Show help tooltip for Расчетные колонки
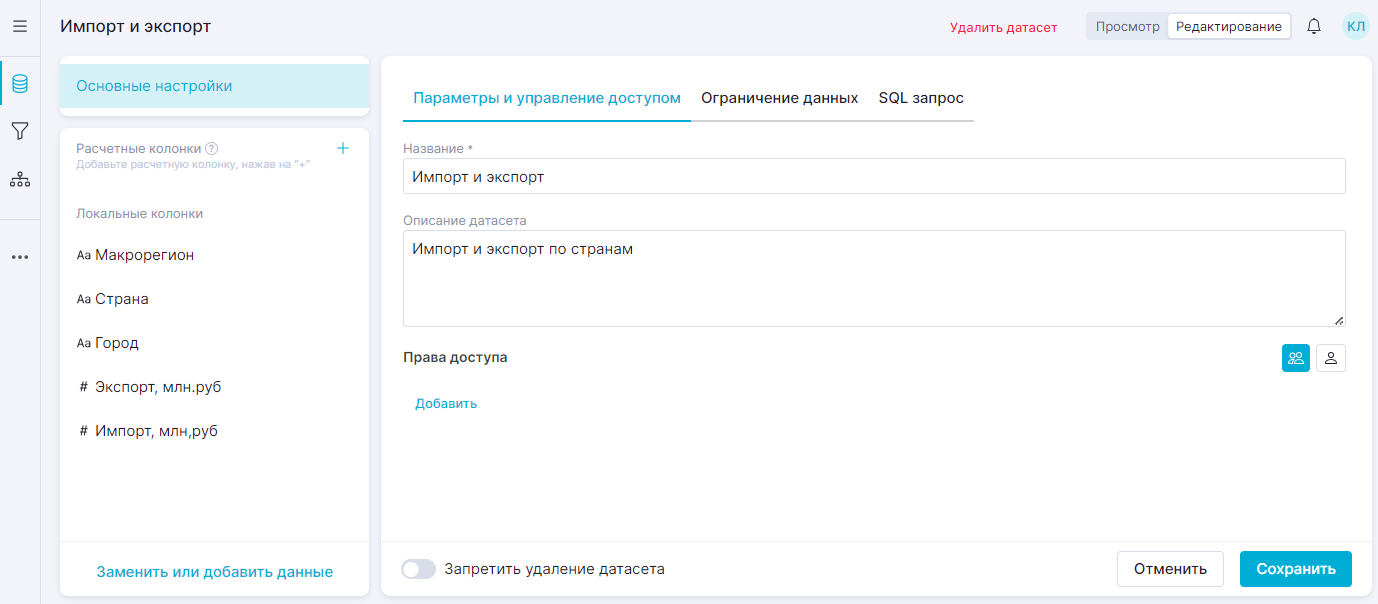1378x604 pixels. point(211,149)
